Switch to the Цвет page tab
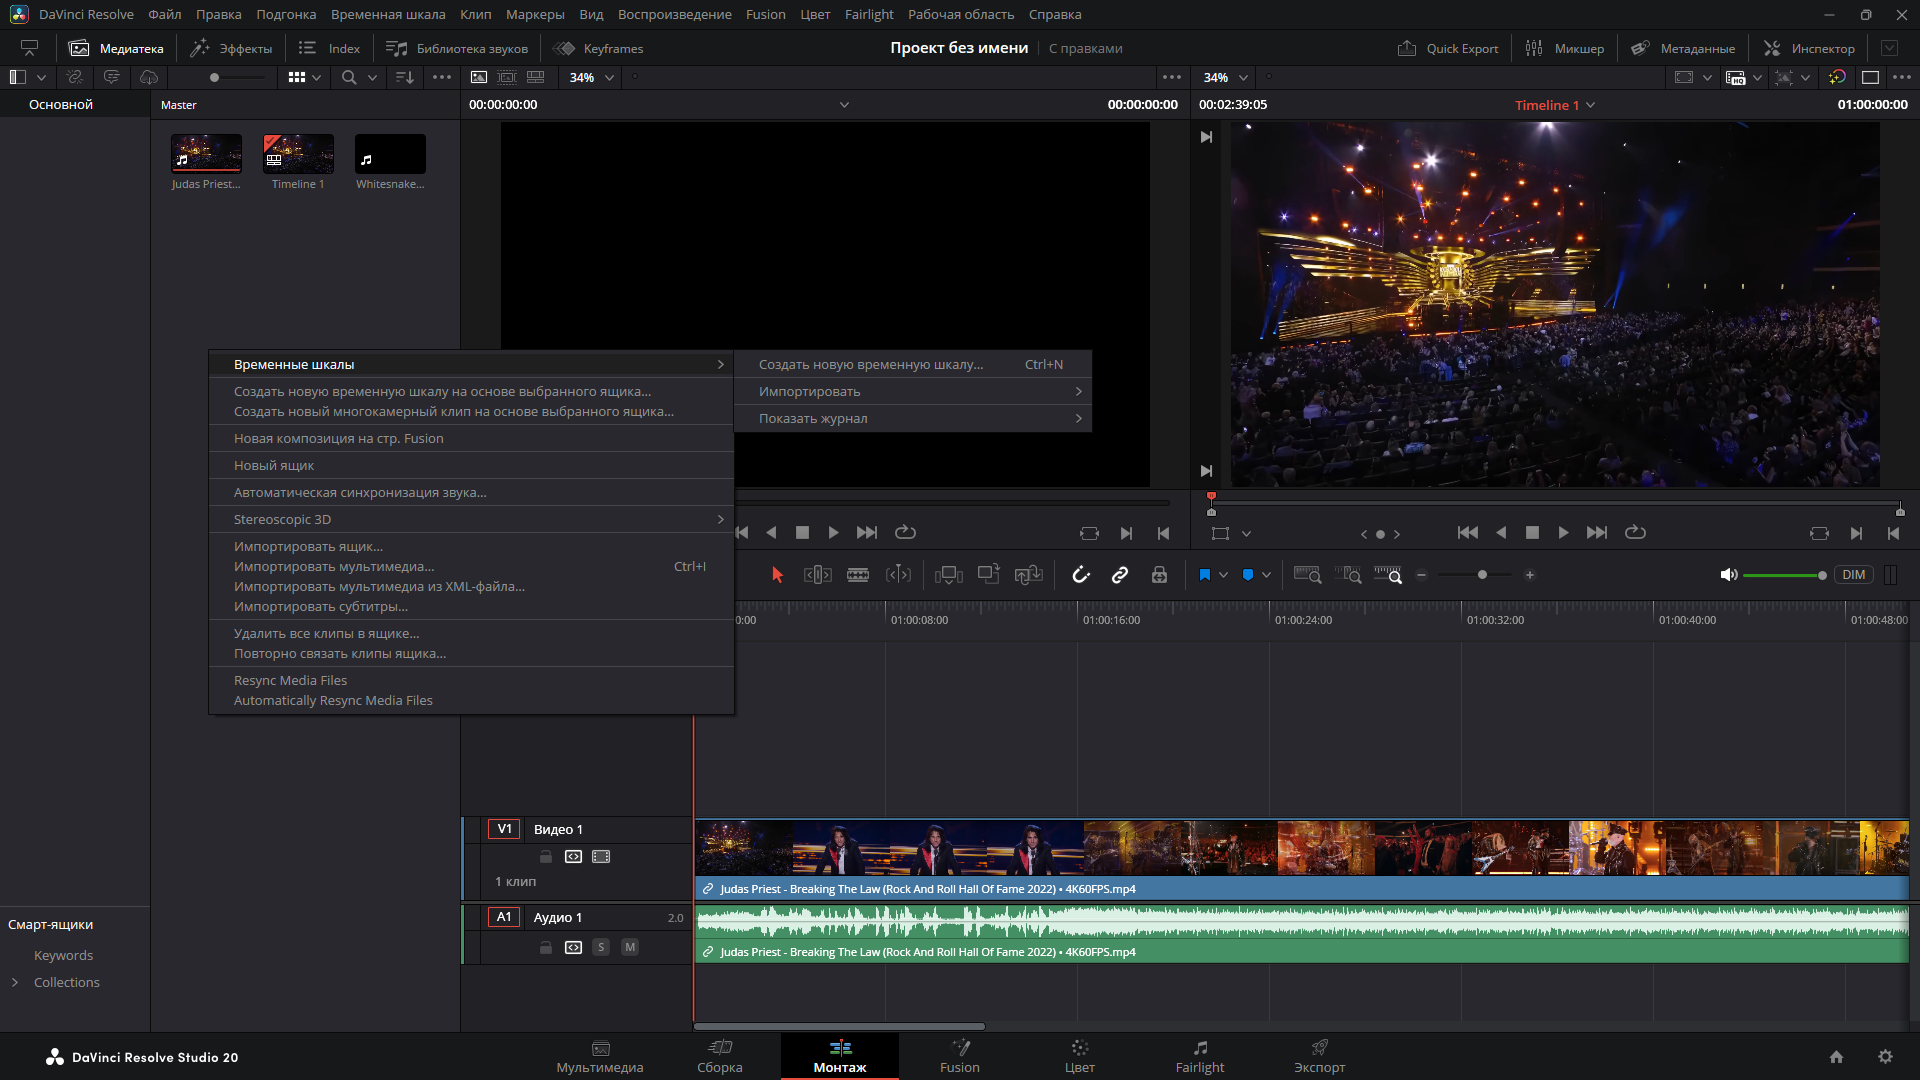 click(1080, 1056)
